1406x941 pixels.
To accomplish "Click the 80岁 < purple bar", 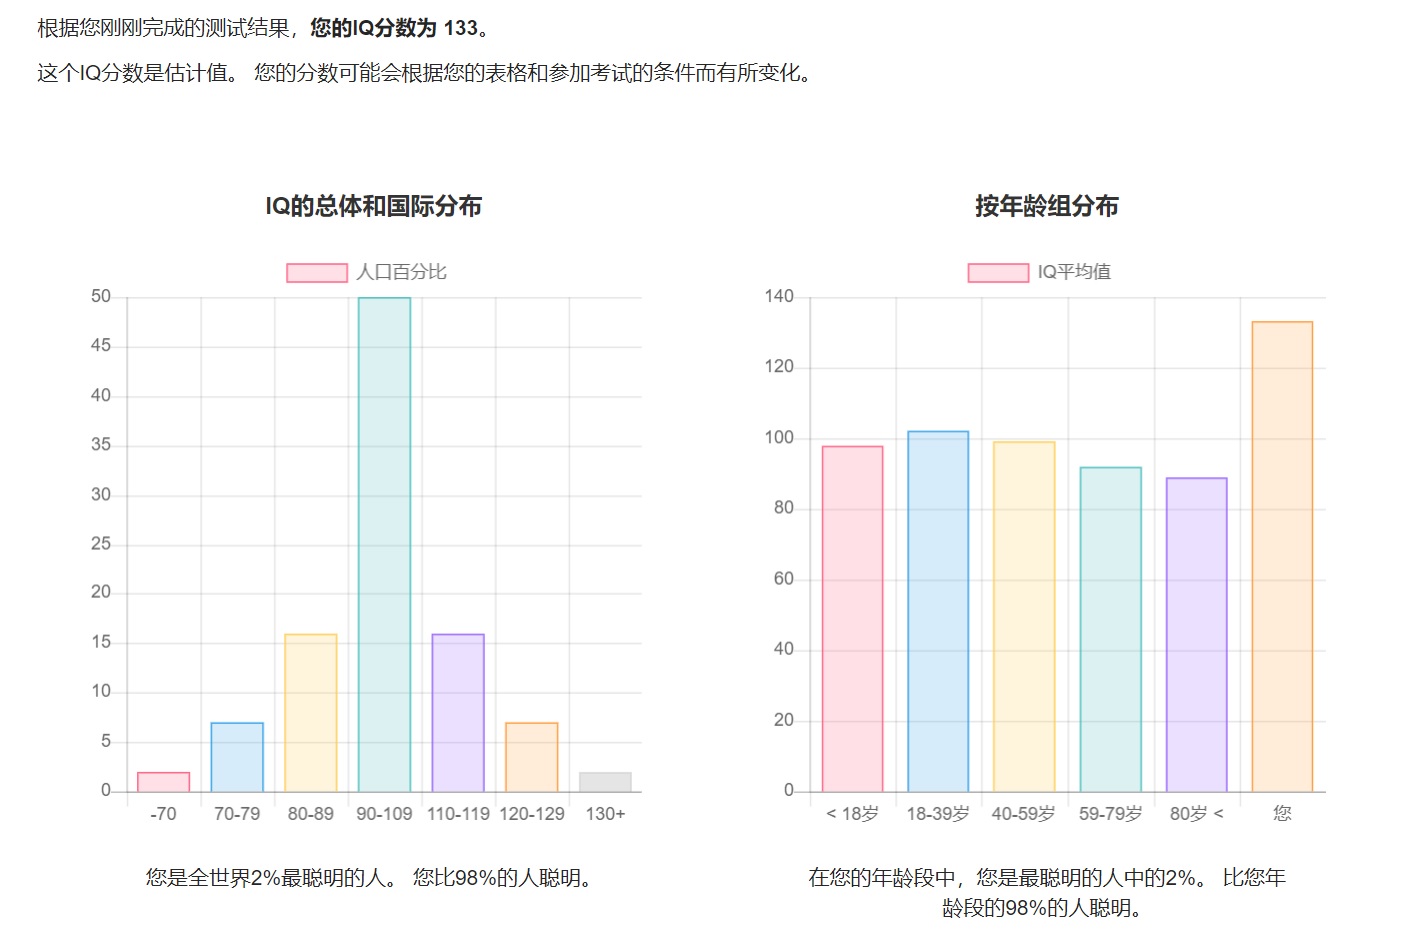I will pyautogui.click(x=1197, y=635).
